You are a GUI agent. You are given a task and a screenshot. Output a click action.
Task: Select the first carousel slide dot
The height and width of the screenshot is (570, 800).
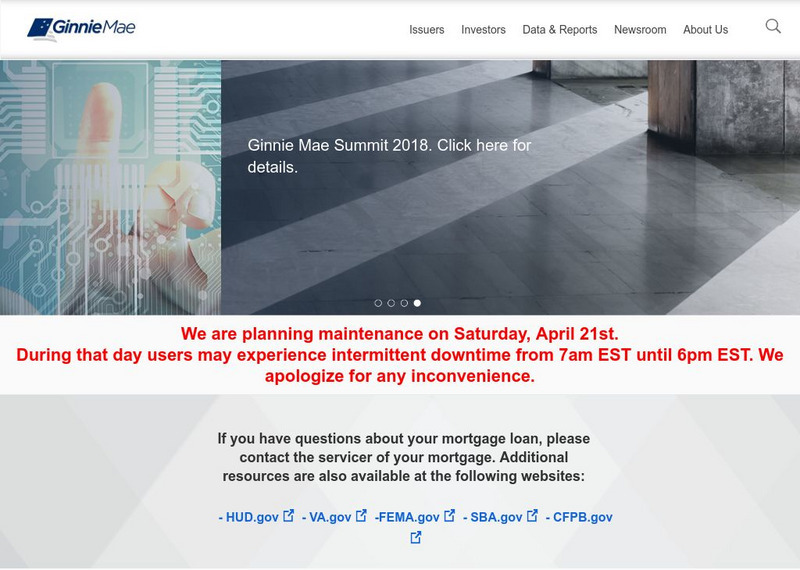(378, 303)
